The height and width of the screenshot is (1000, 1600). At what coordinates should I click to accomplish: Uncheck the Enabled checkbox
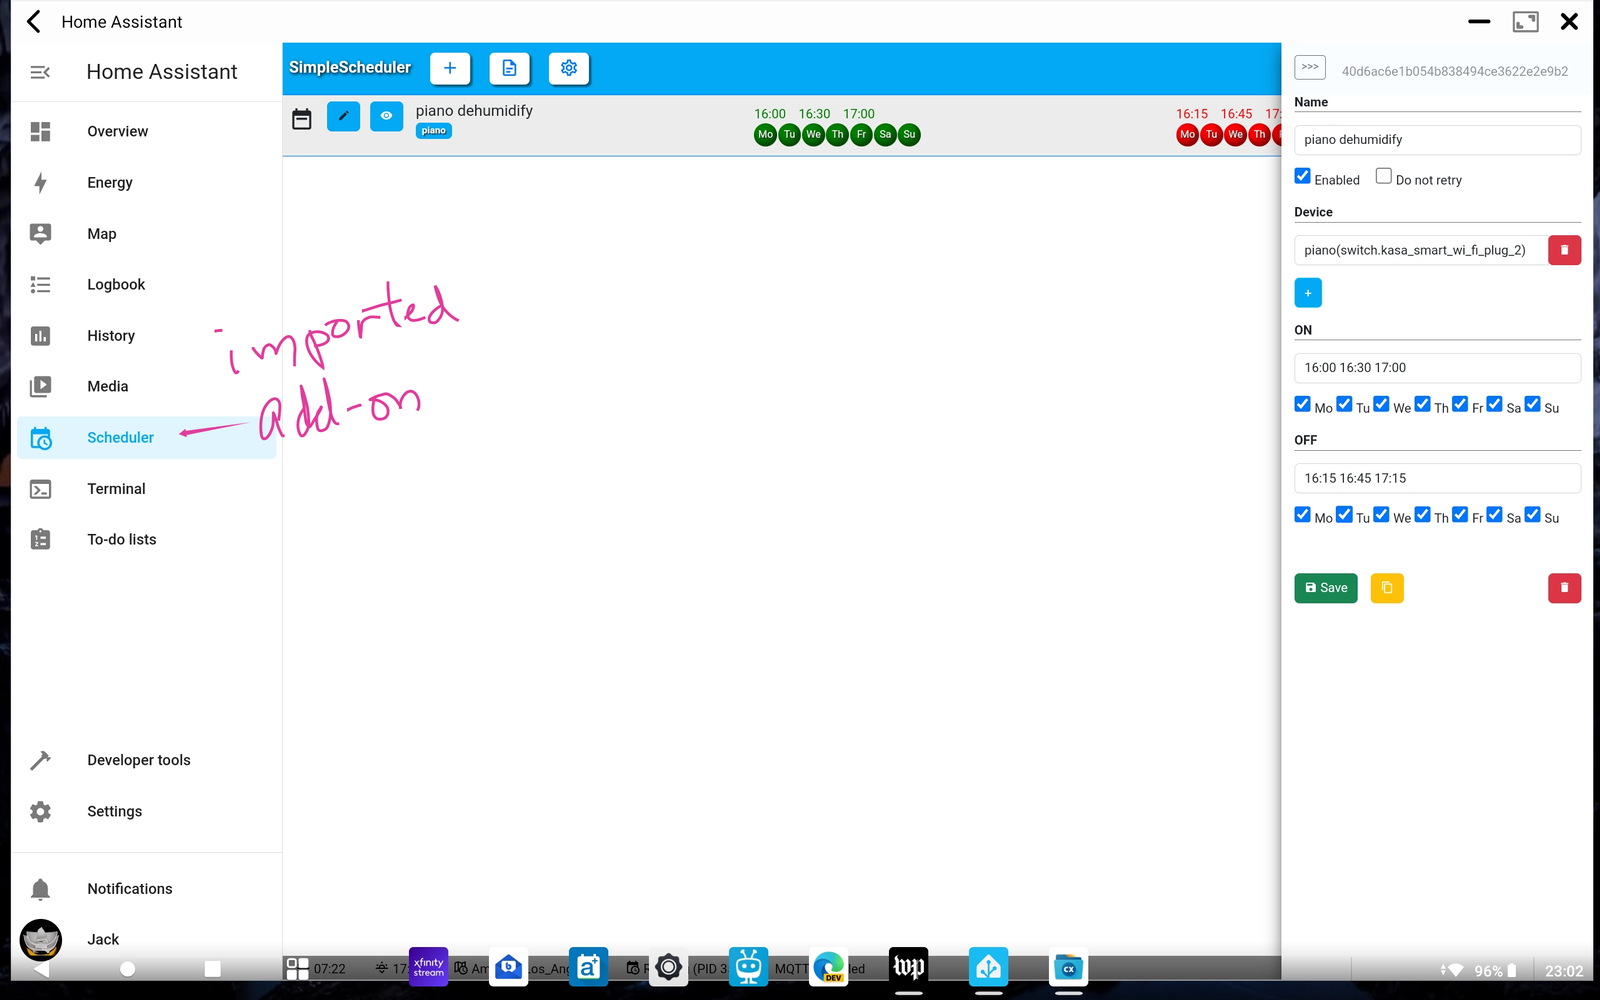click(1303, 177)
